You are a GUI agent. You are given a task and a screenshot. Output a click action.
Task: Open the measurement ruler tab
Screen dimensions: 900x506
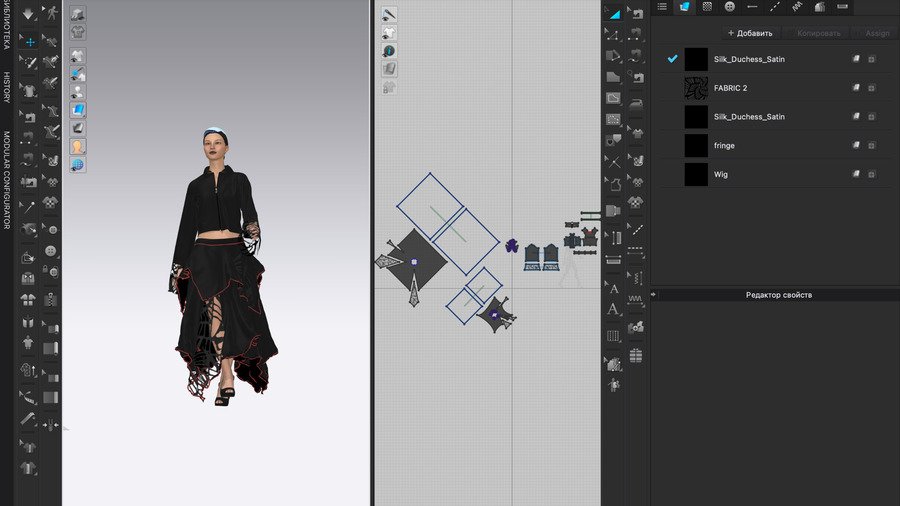(842, 7)
